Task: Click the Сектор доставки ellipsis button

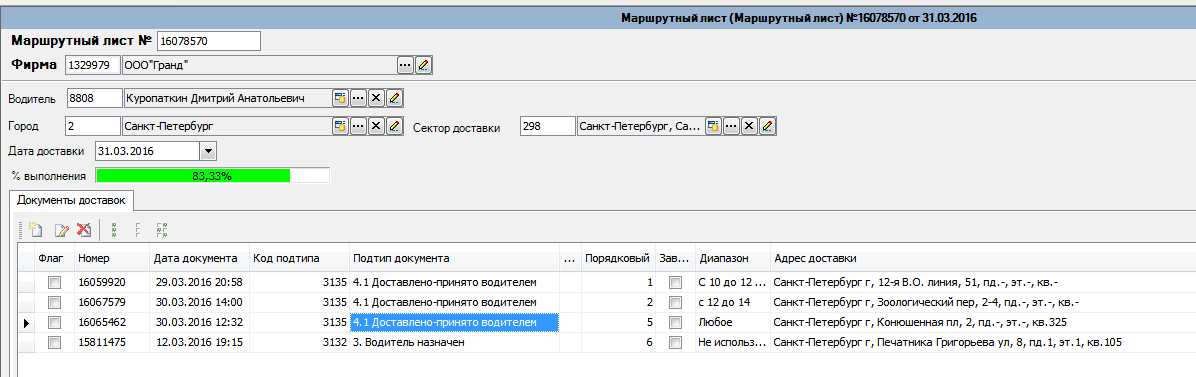Action: click(x=731, y=126)
